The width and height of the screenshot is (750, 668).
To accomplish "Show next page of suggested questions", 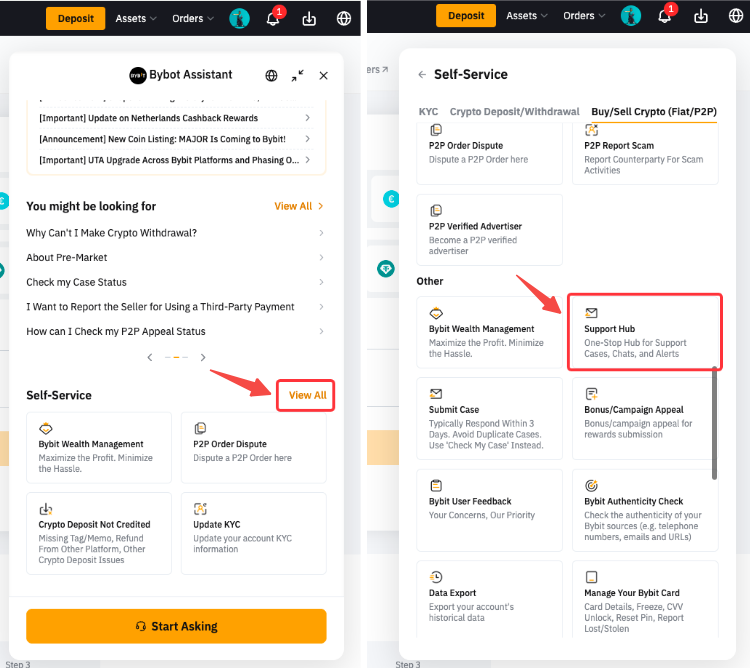I will (x=203, y=357).
